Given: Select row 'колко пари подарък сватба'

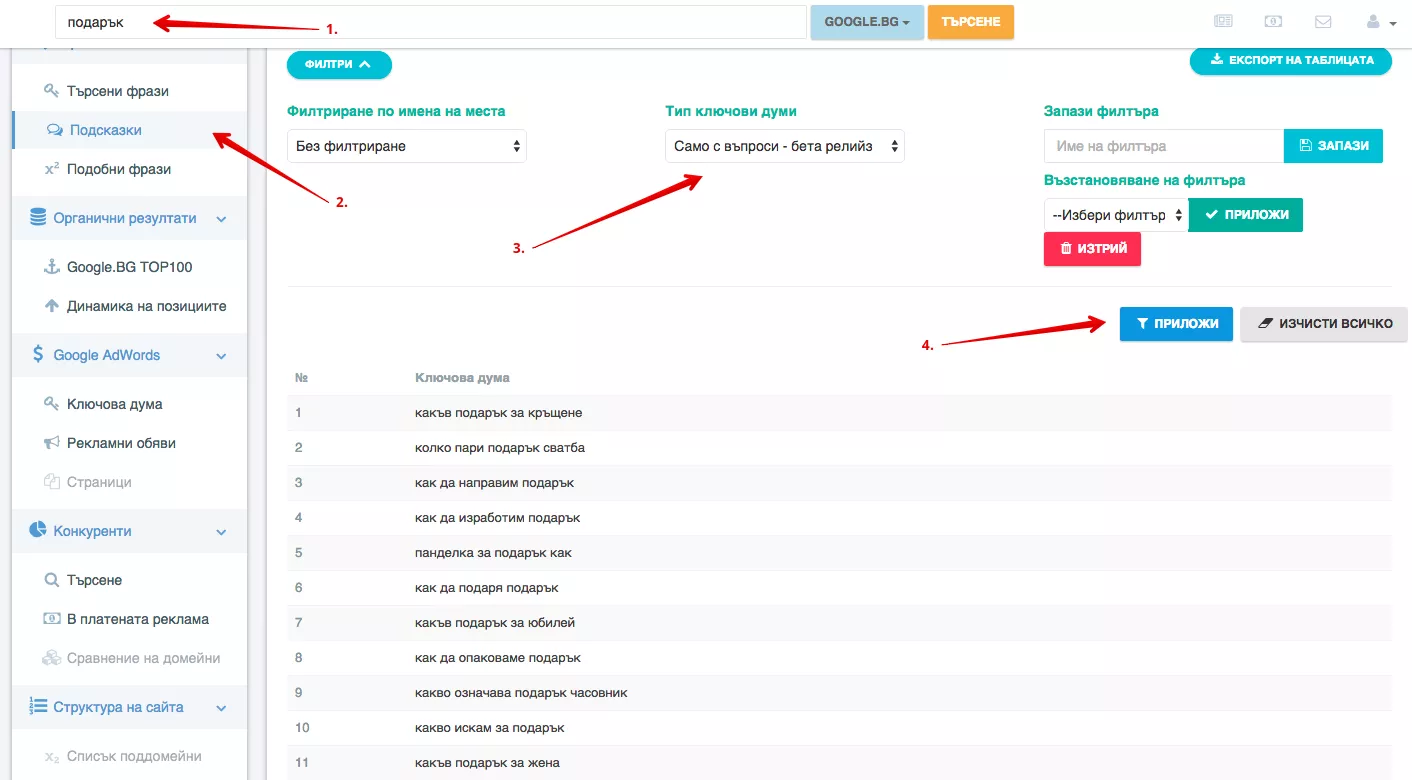Looking at the screenshot, I should pyautogui.click(x=839, y=448).
